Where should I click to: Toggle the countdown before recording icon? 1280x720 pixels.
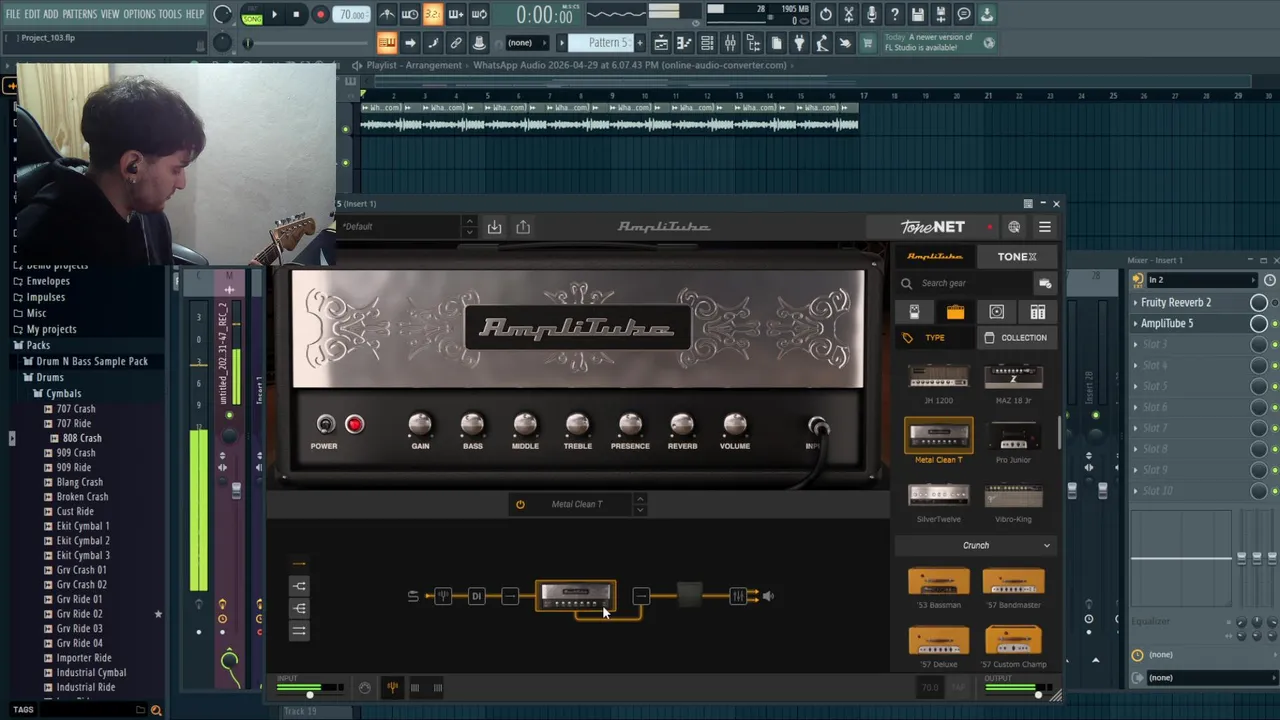pyautogui.click(x=432, y=14)
